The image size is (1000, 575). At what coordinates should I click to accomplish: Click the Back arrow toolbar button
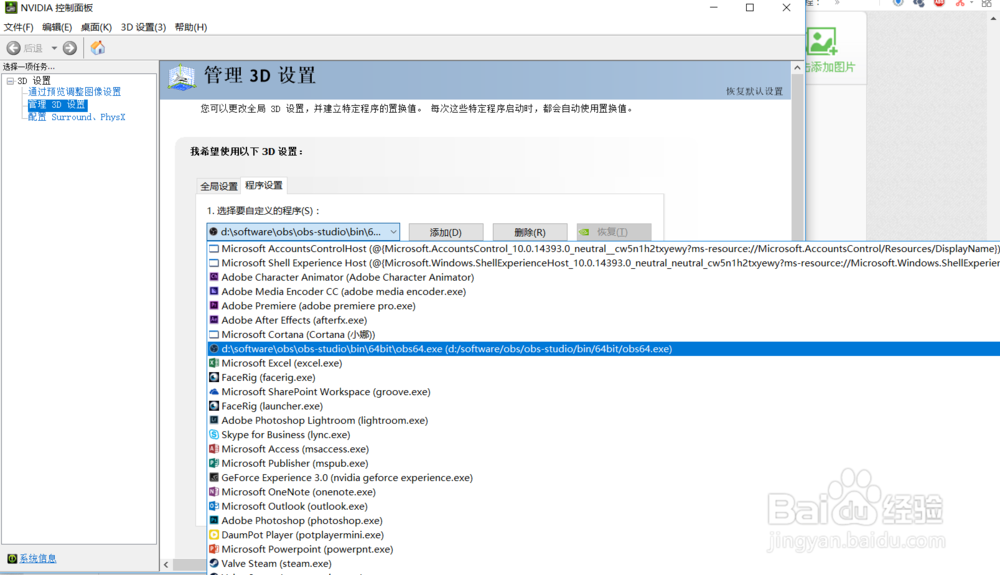point(13,48)
